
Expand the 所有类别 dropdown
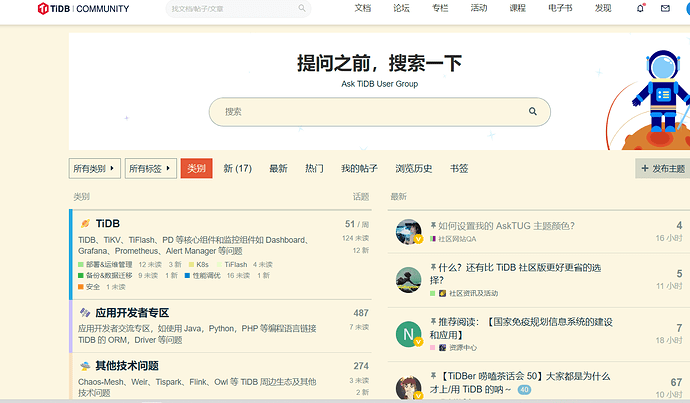(x=95, y=169)
